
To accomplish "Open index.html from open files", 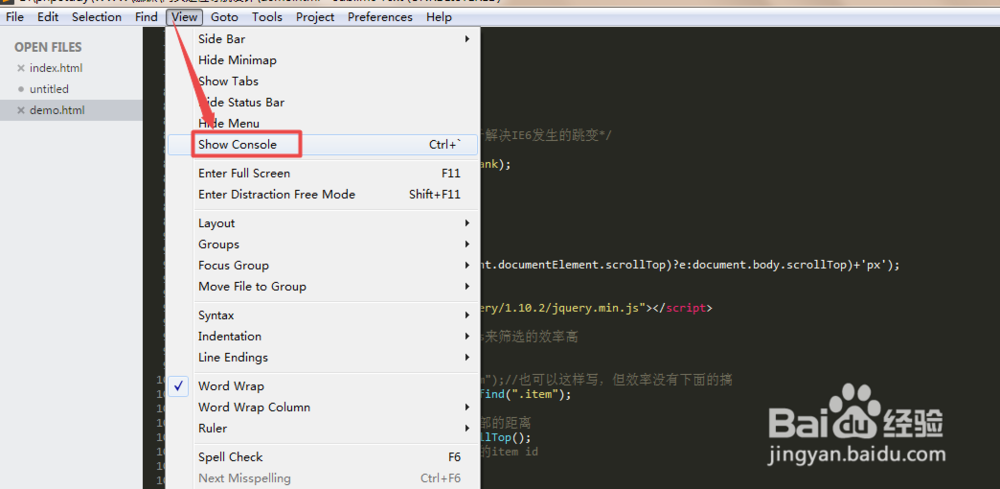I will click(x=56, y=68).
